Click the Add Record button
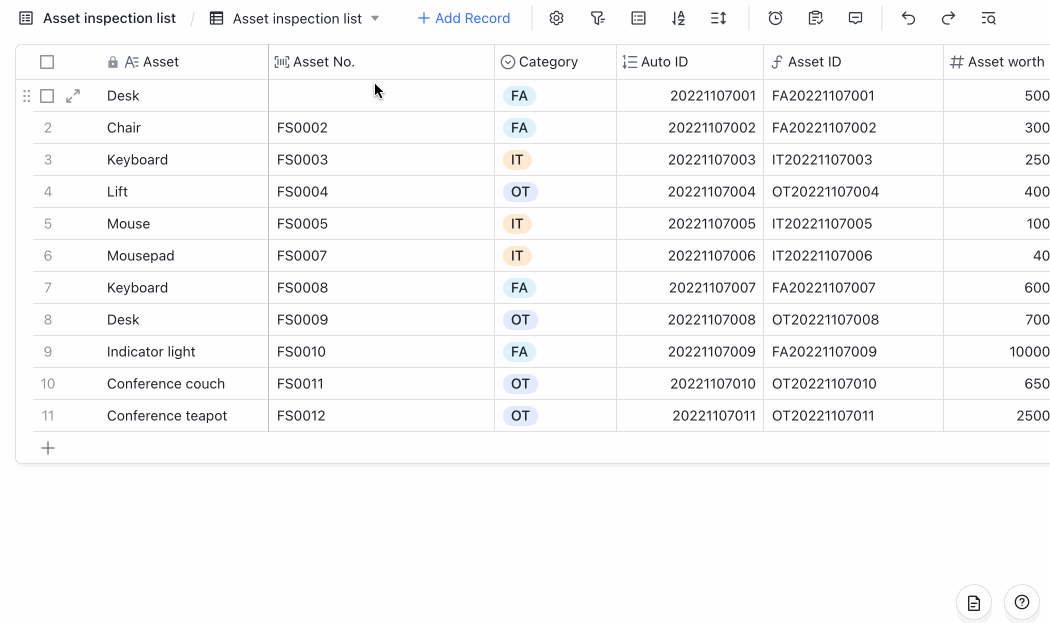 coord(463,18)
